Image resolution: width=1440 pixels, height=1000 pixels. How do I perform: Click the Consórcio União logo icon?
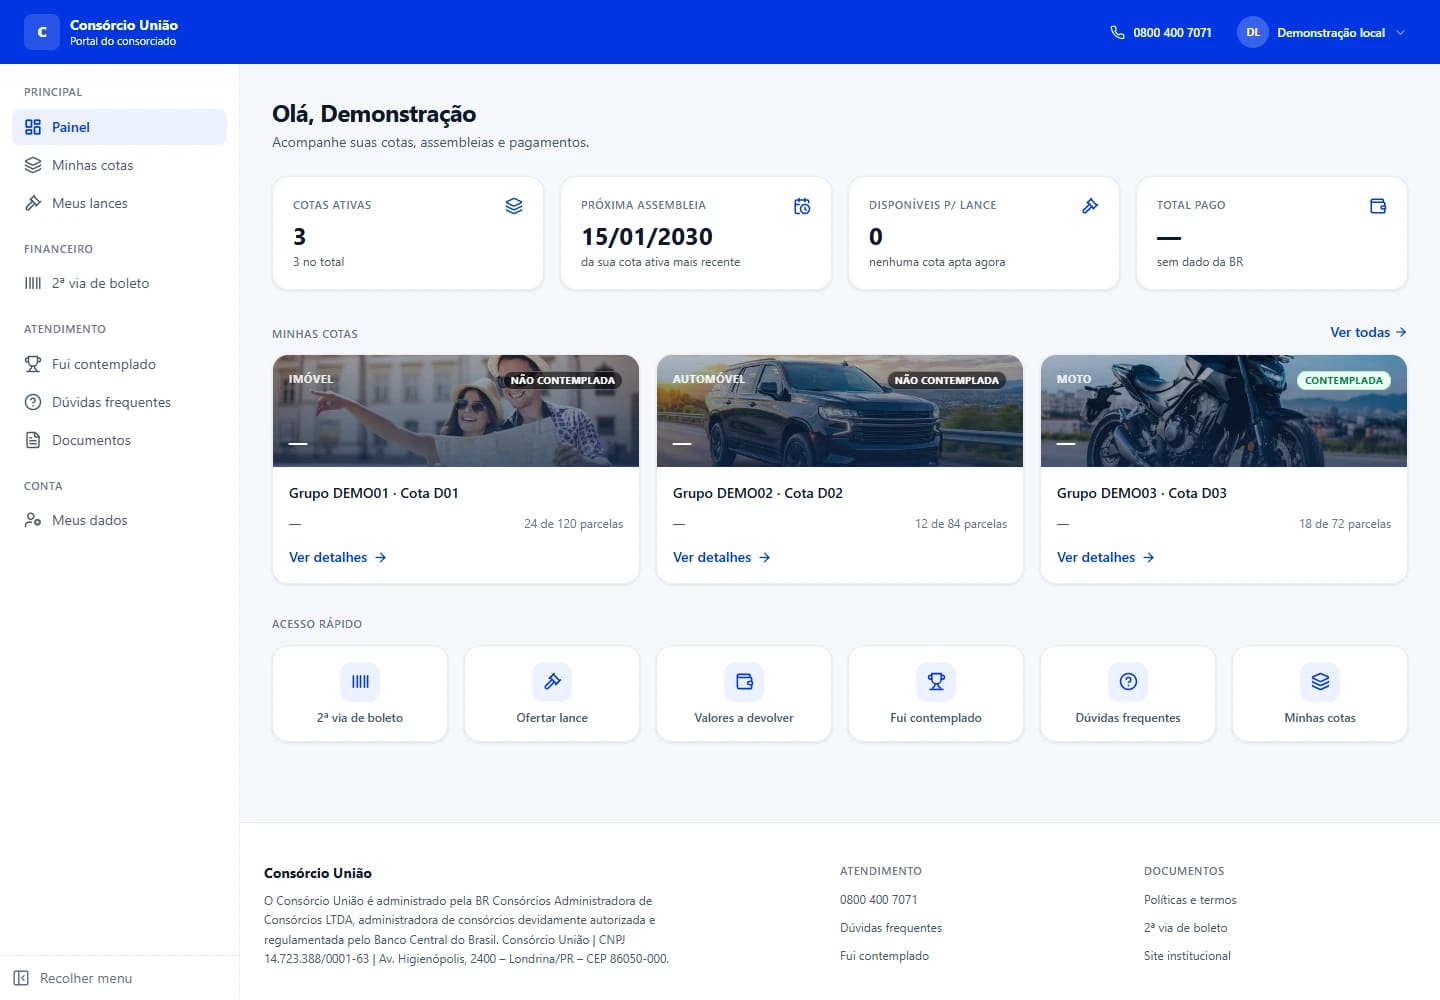[x=42, y=32]
